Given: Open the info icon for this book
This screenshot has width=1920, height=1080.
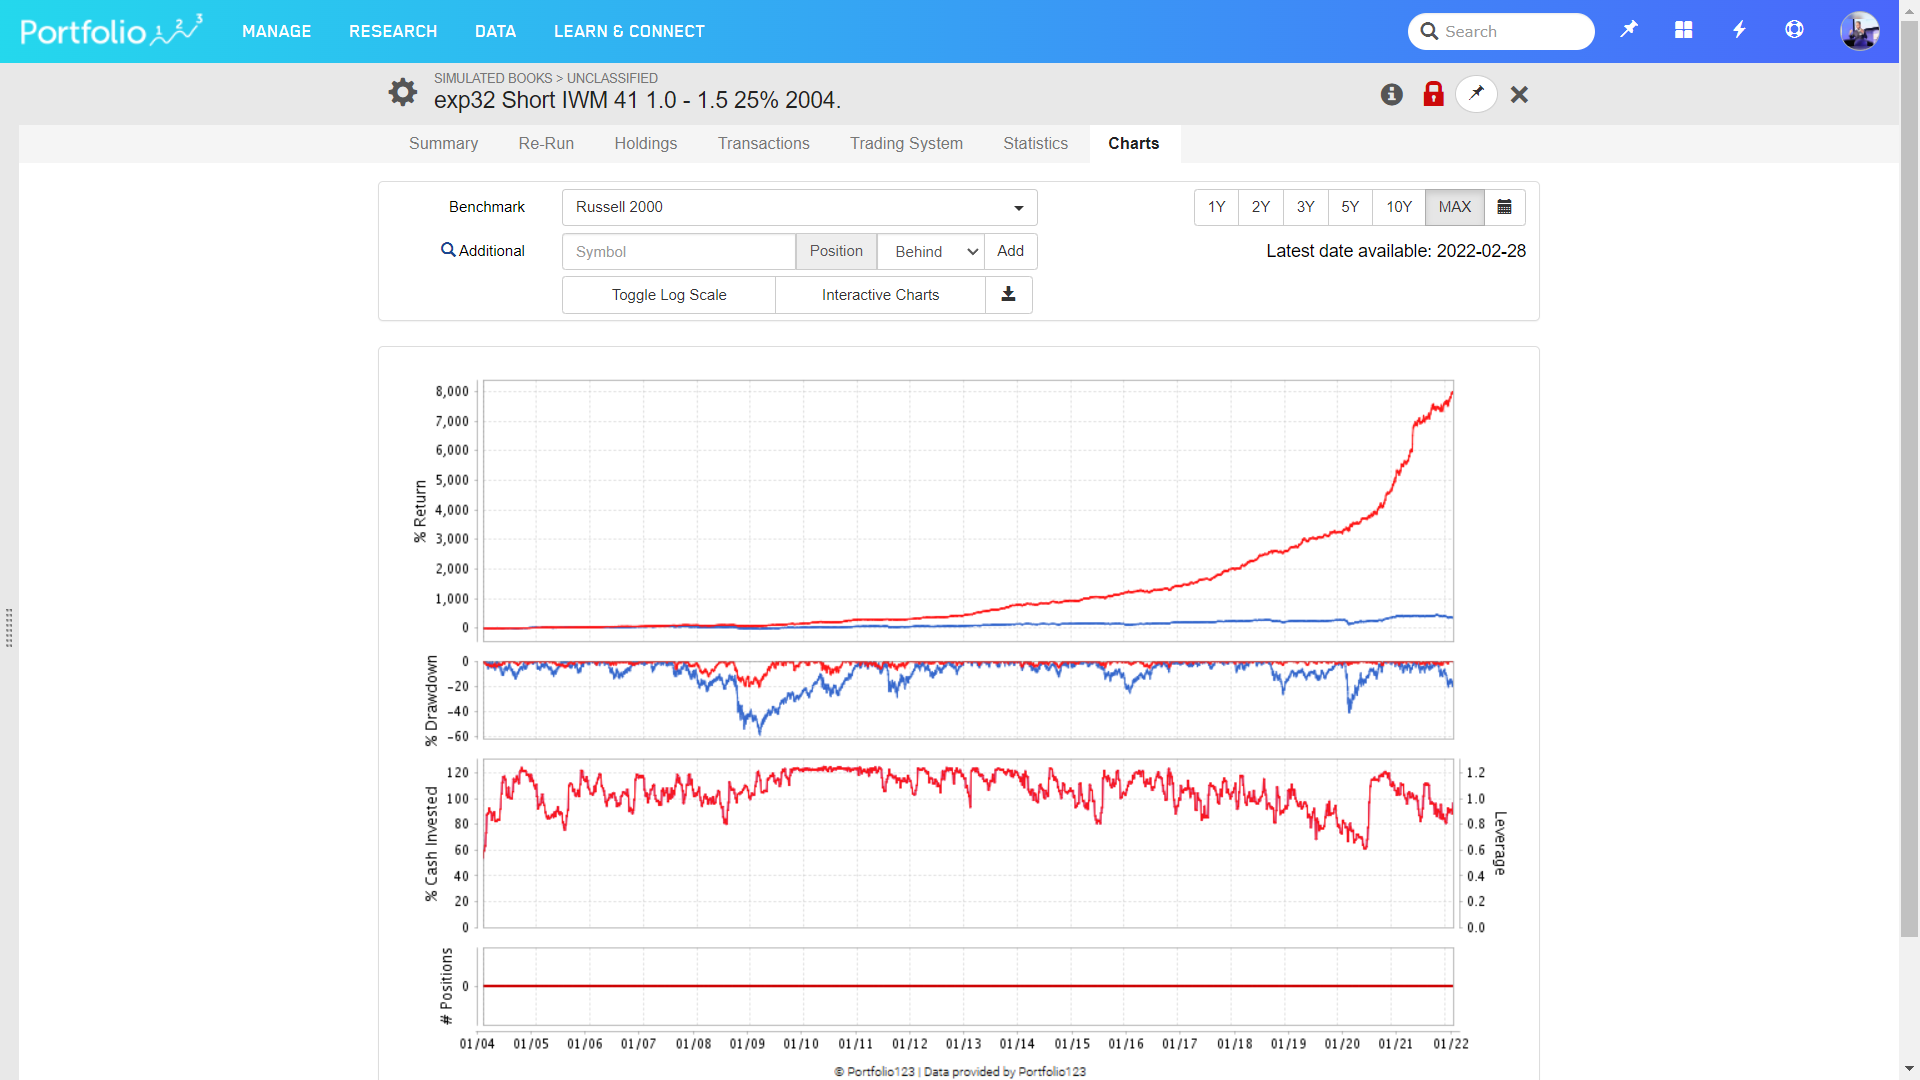Looking at the screenshot, I should pos(1391,94).
